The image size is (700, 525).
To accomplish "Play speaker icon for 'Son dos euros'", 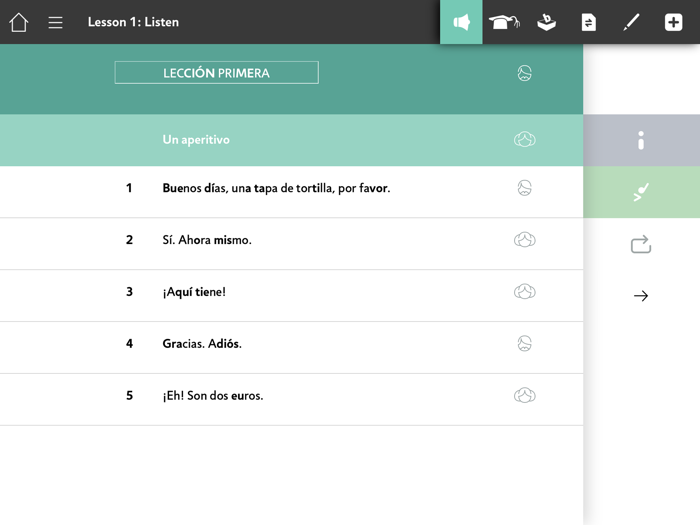I will [x=525, y=395].
